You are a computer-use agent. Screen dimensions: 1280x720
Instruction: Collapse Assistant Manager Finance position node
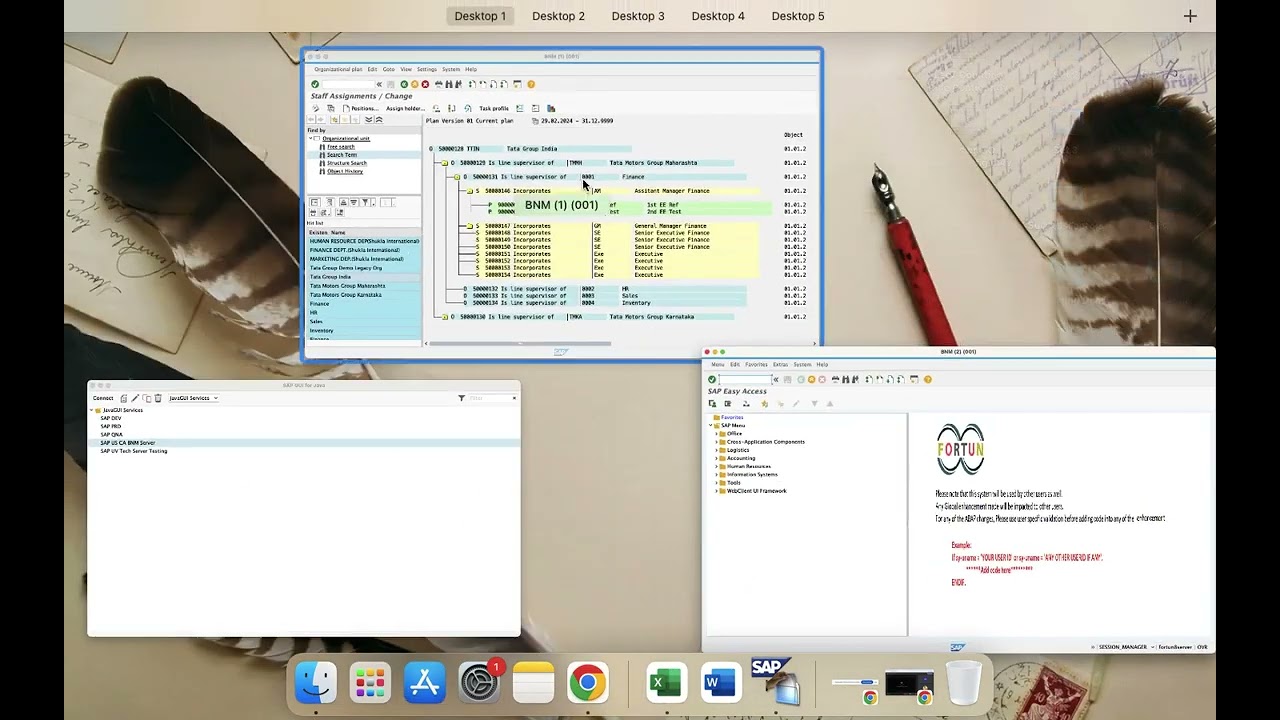pyautogui.click(x=470, y=191)
